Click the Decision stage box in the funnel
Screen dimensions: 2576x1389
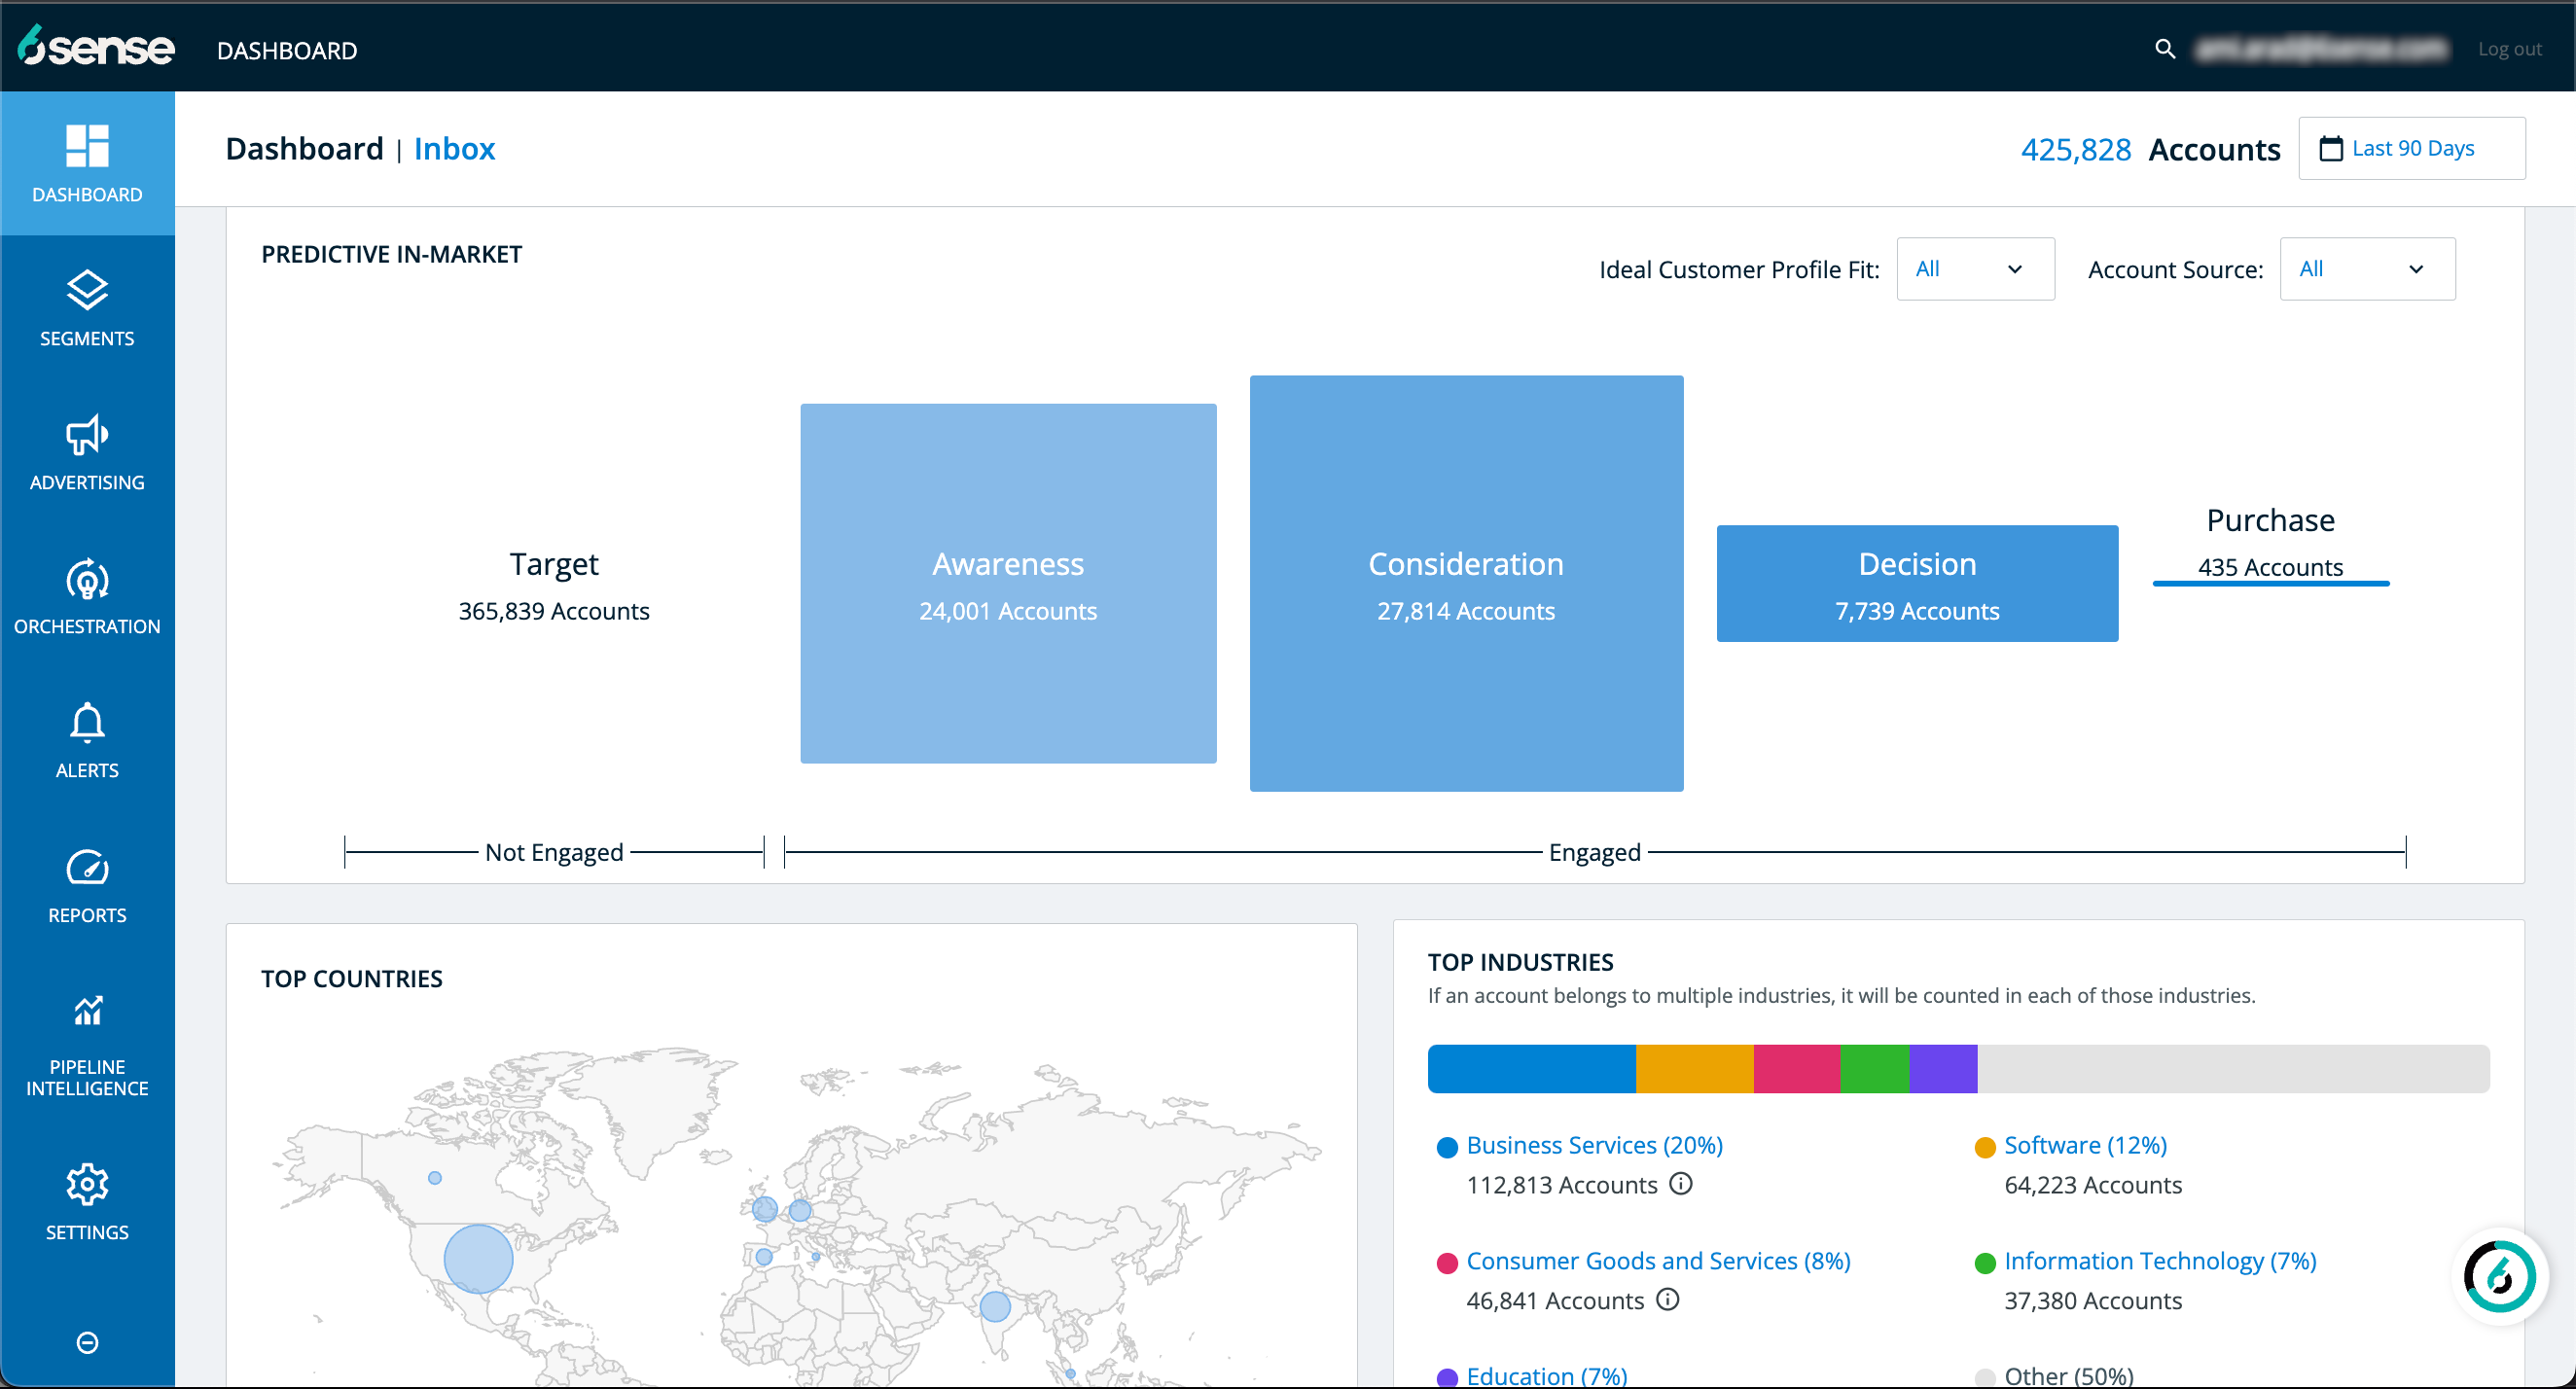[x=1916, y=583]
